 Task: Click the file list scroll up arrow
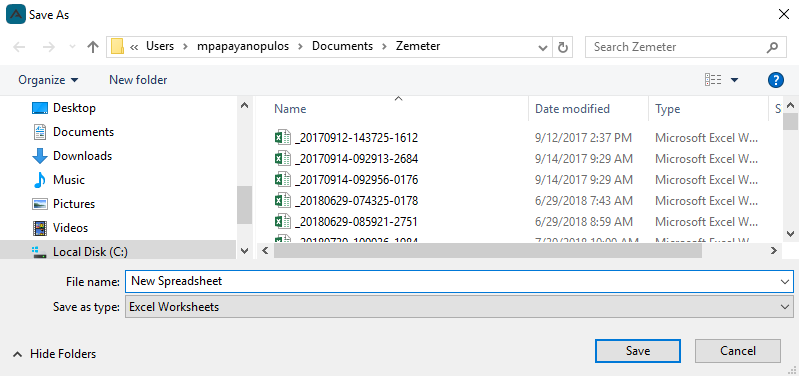(790, 105)
